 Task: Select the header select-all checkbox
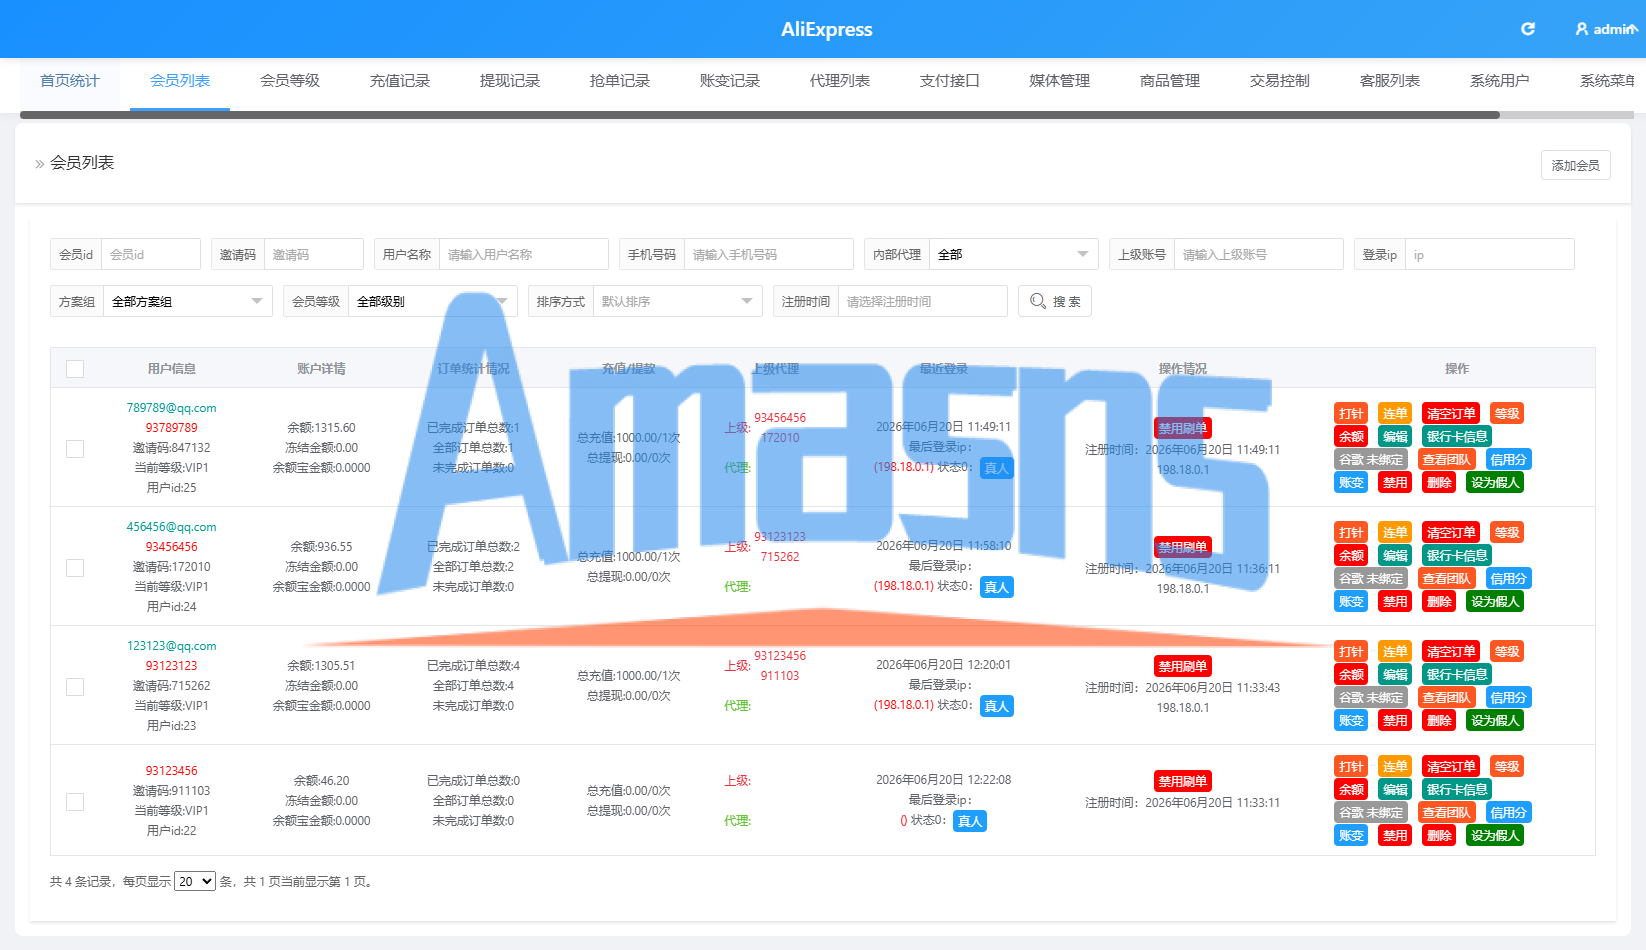coord(75,369)
